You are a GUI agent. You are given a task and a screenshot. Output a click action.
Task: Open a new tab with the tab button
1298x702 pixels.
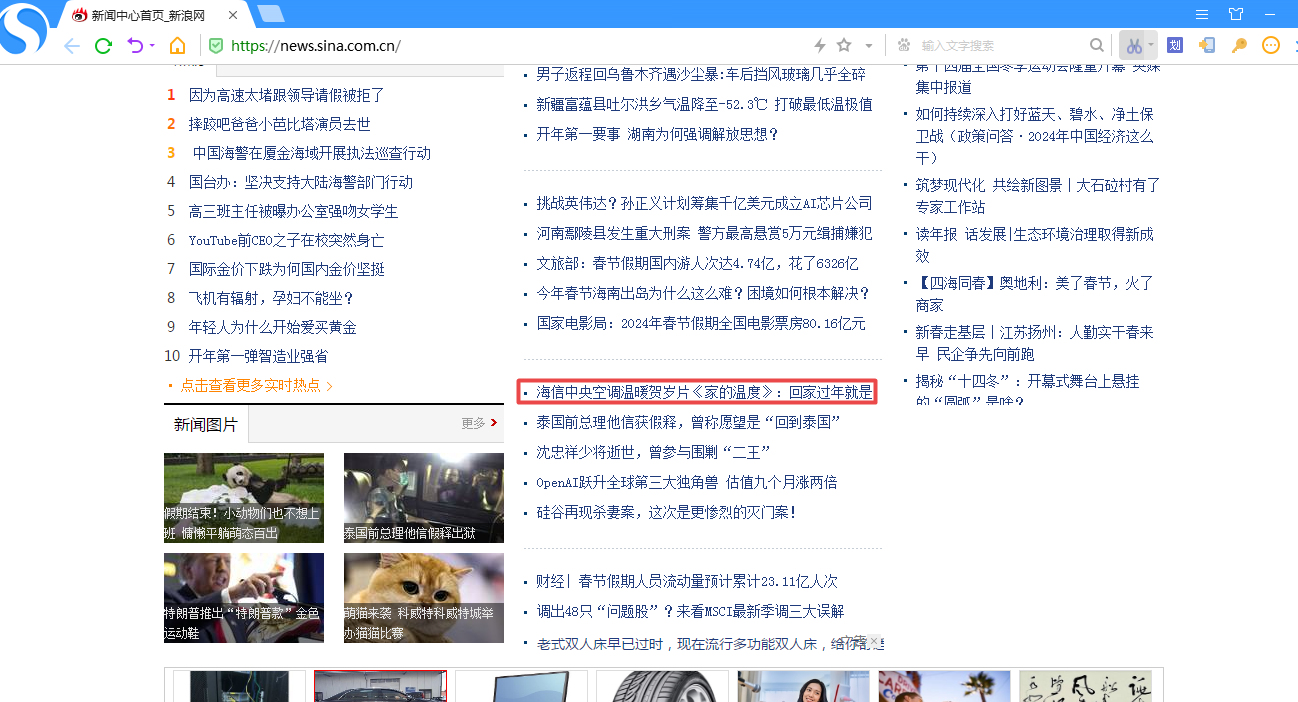(270, 14)
